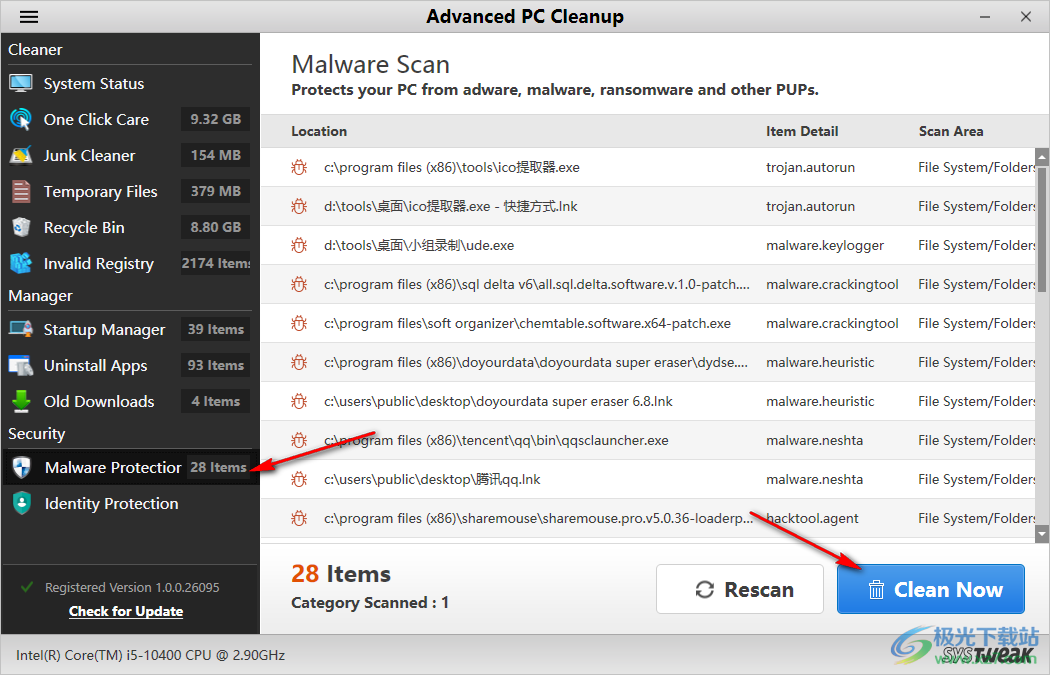1050x675 pixels.
Task: Click the Invalid Registry cubes icon
Action: pyautogui.click(x=21, y=263)
